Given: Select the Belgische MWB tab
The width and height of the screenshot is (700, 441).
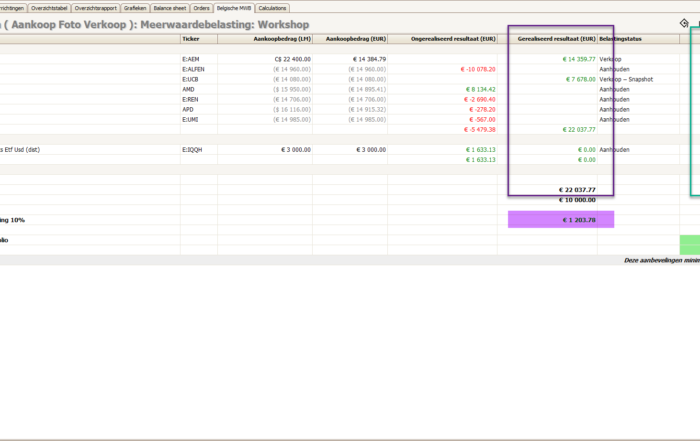Looking at the screenshot, I should (x=235, y=8).
